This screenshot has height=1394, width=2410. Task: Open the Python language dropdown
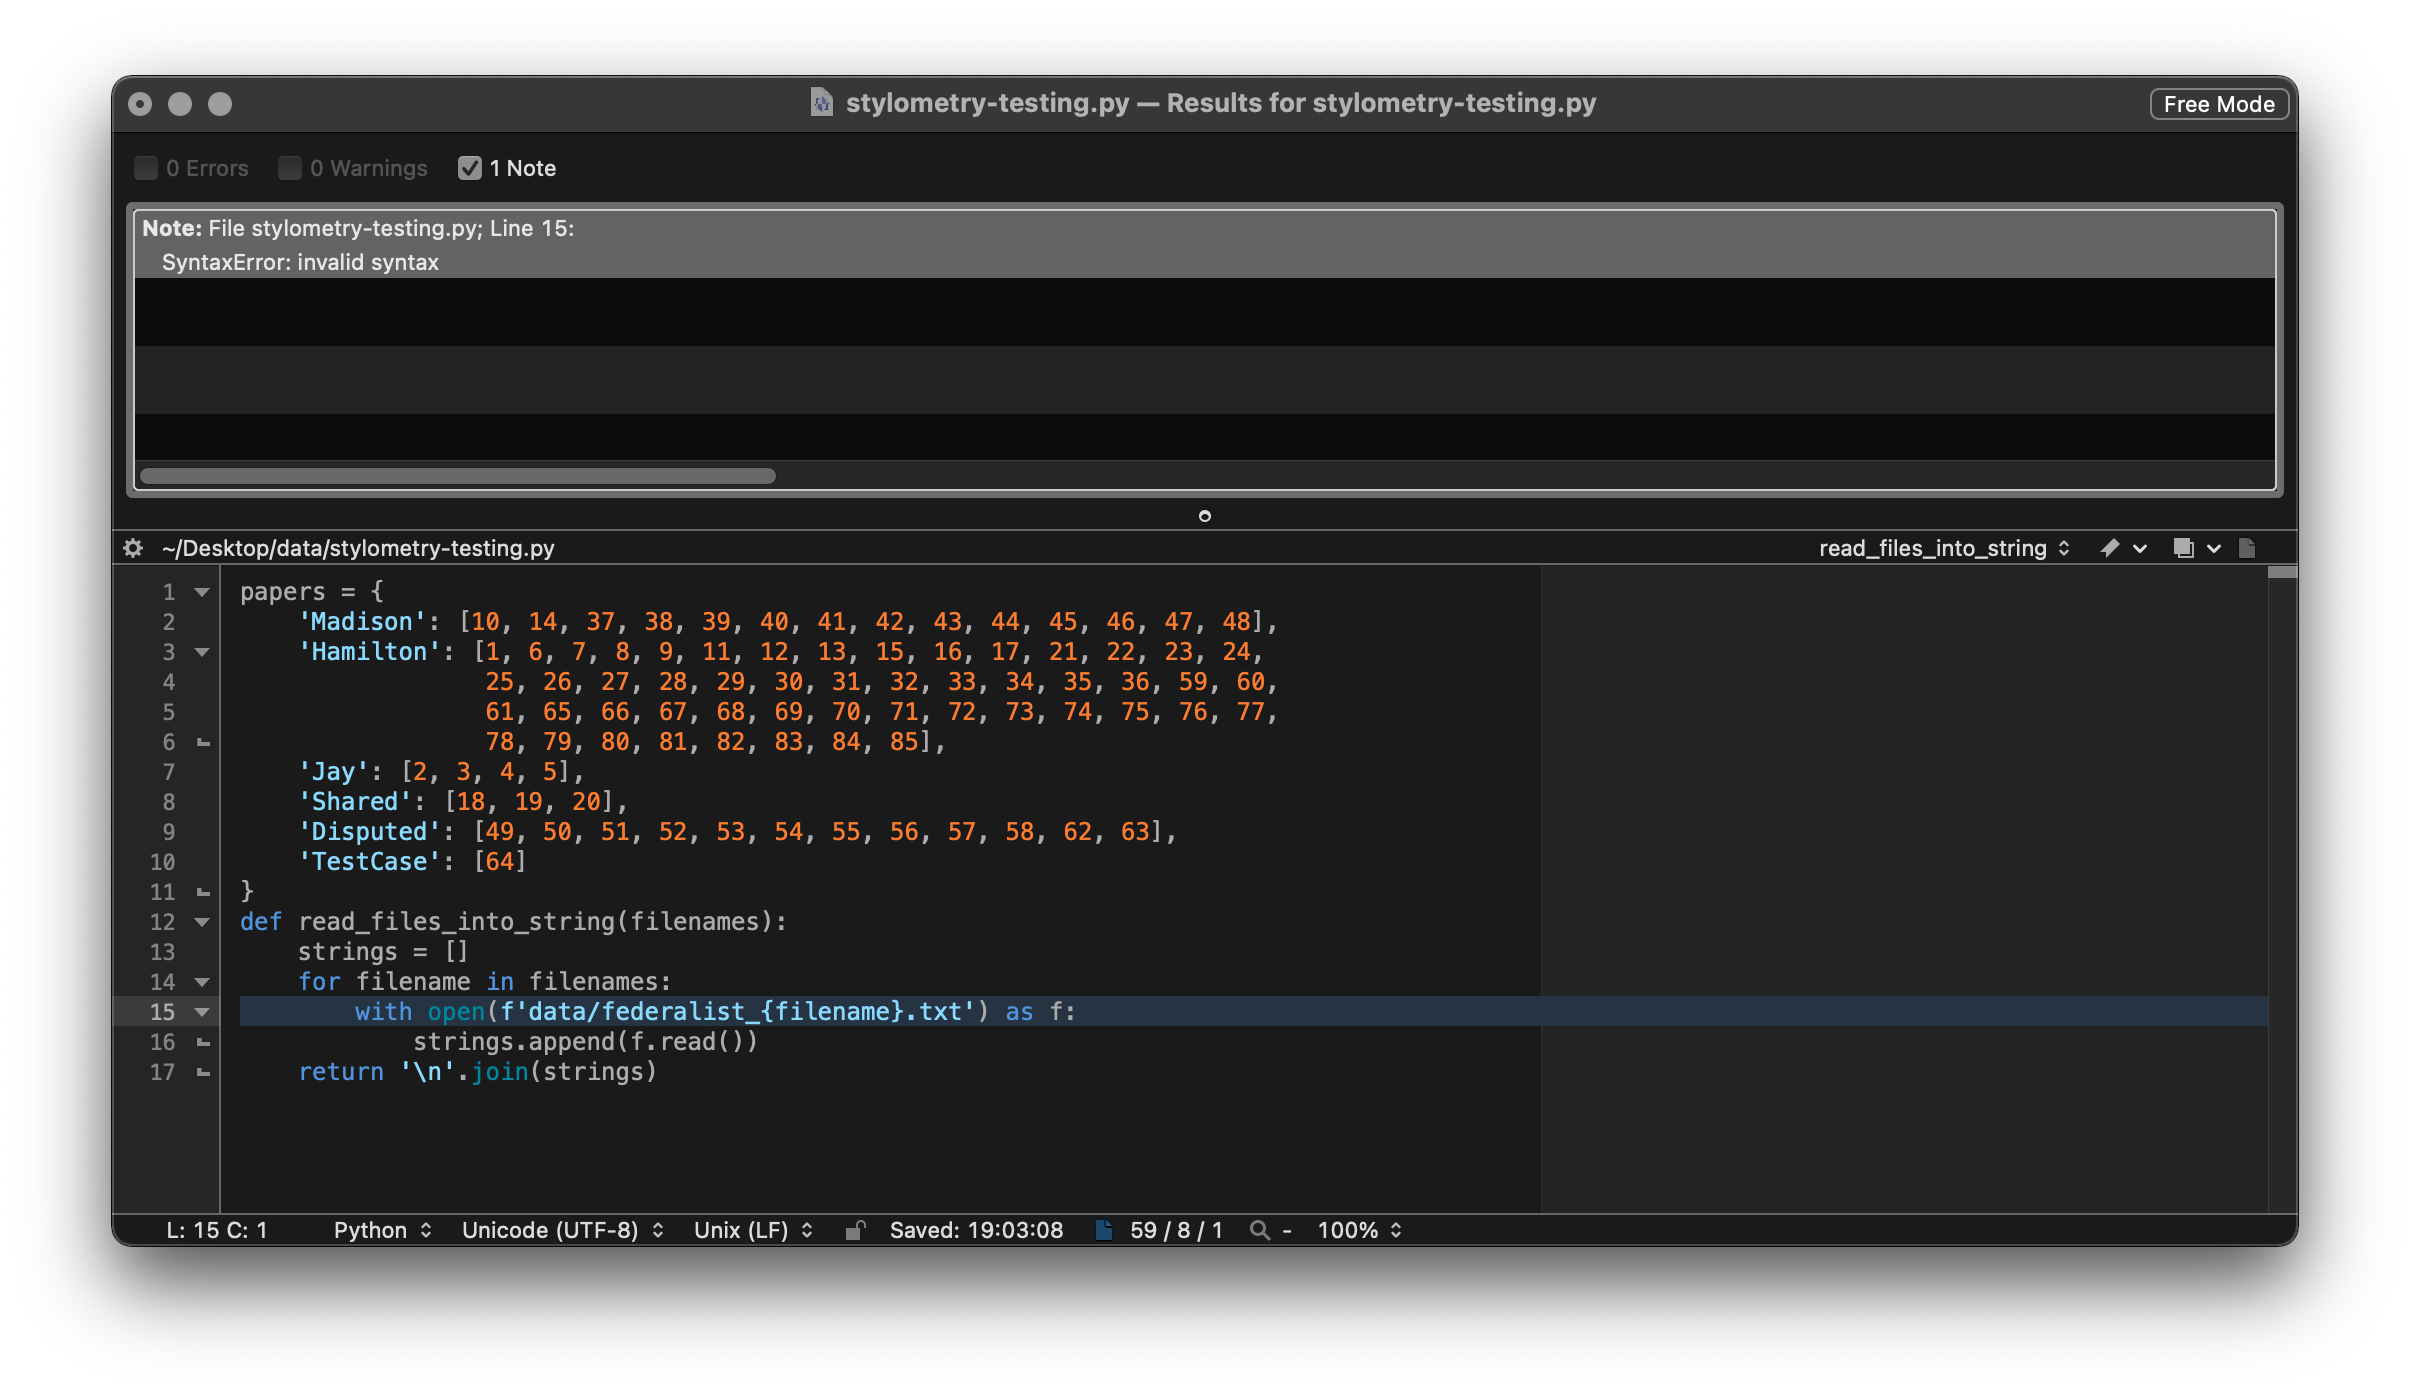tap(382, 1230)
